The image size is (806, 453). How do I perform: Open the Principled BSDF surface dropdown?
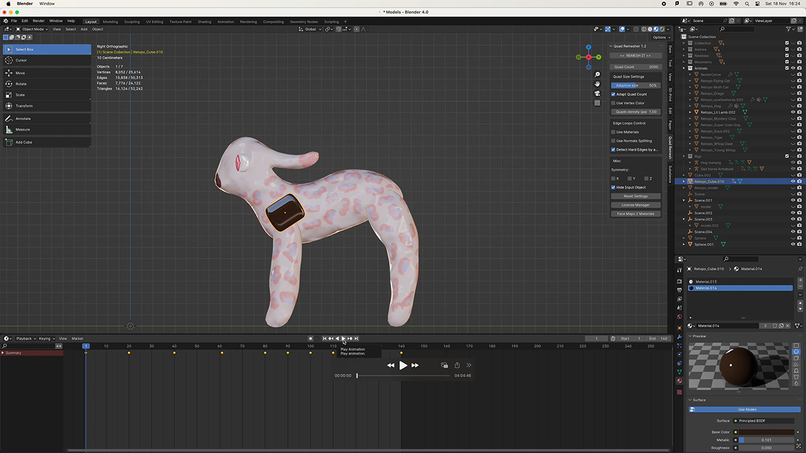coord(764,421)
